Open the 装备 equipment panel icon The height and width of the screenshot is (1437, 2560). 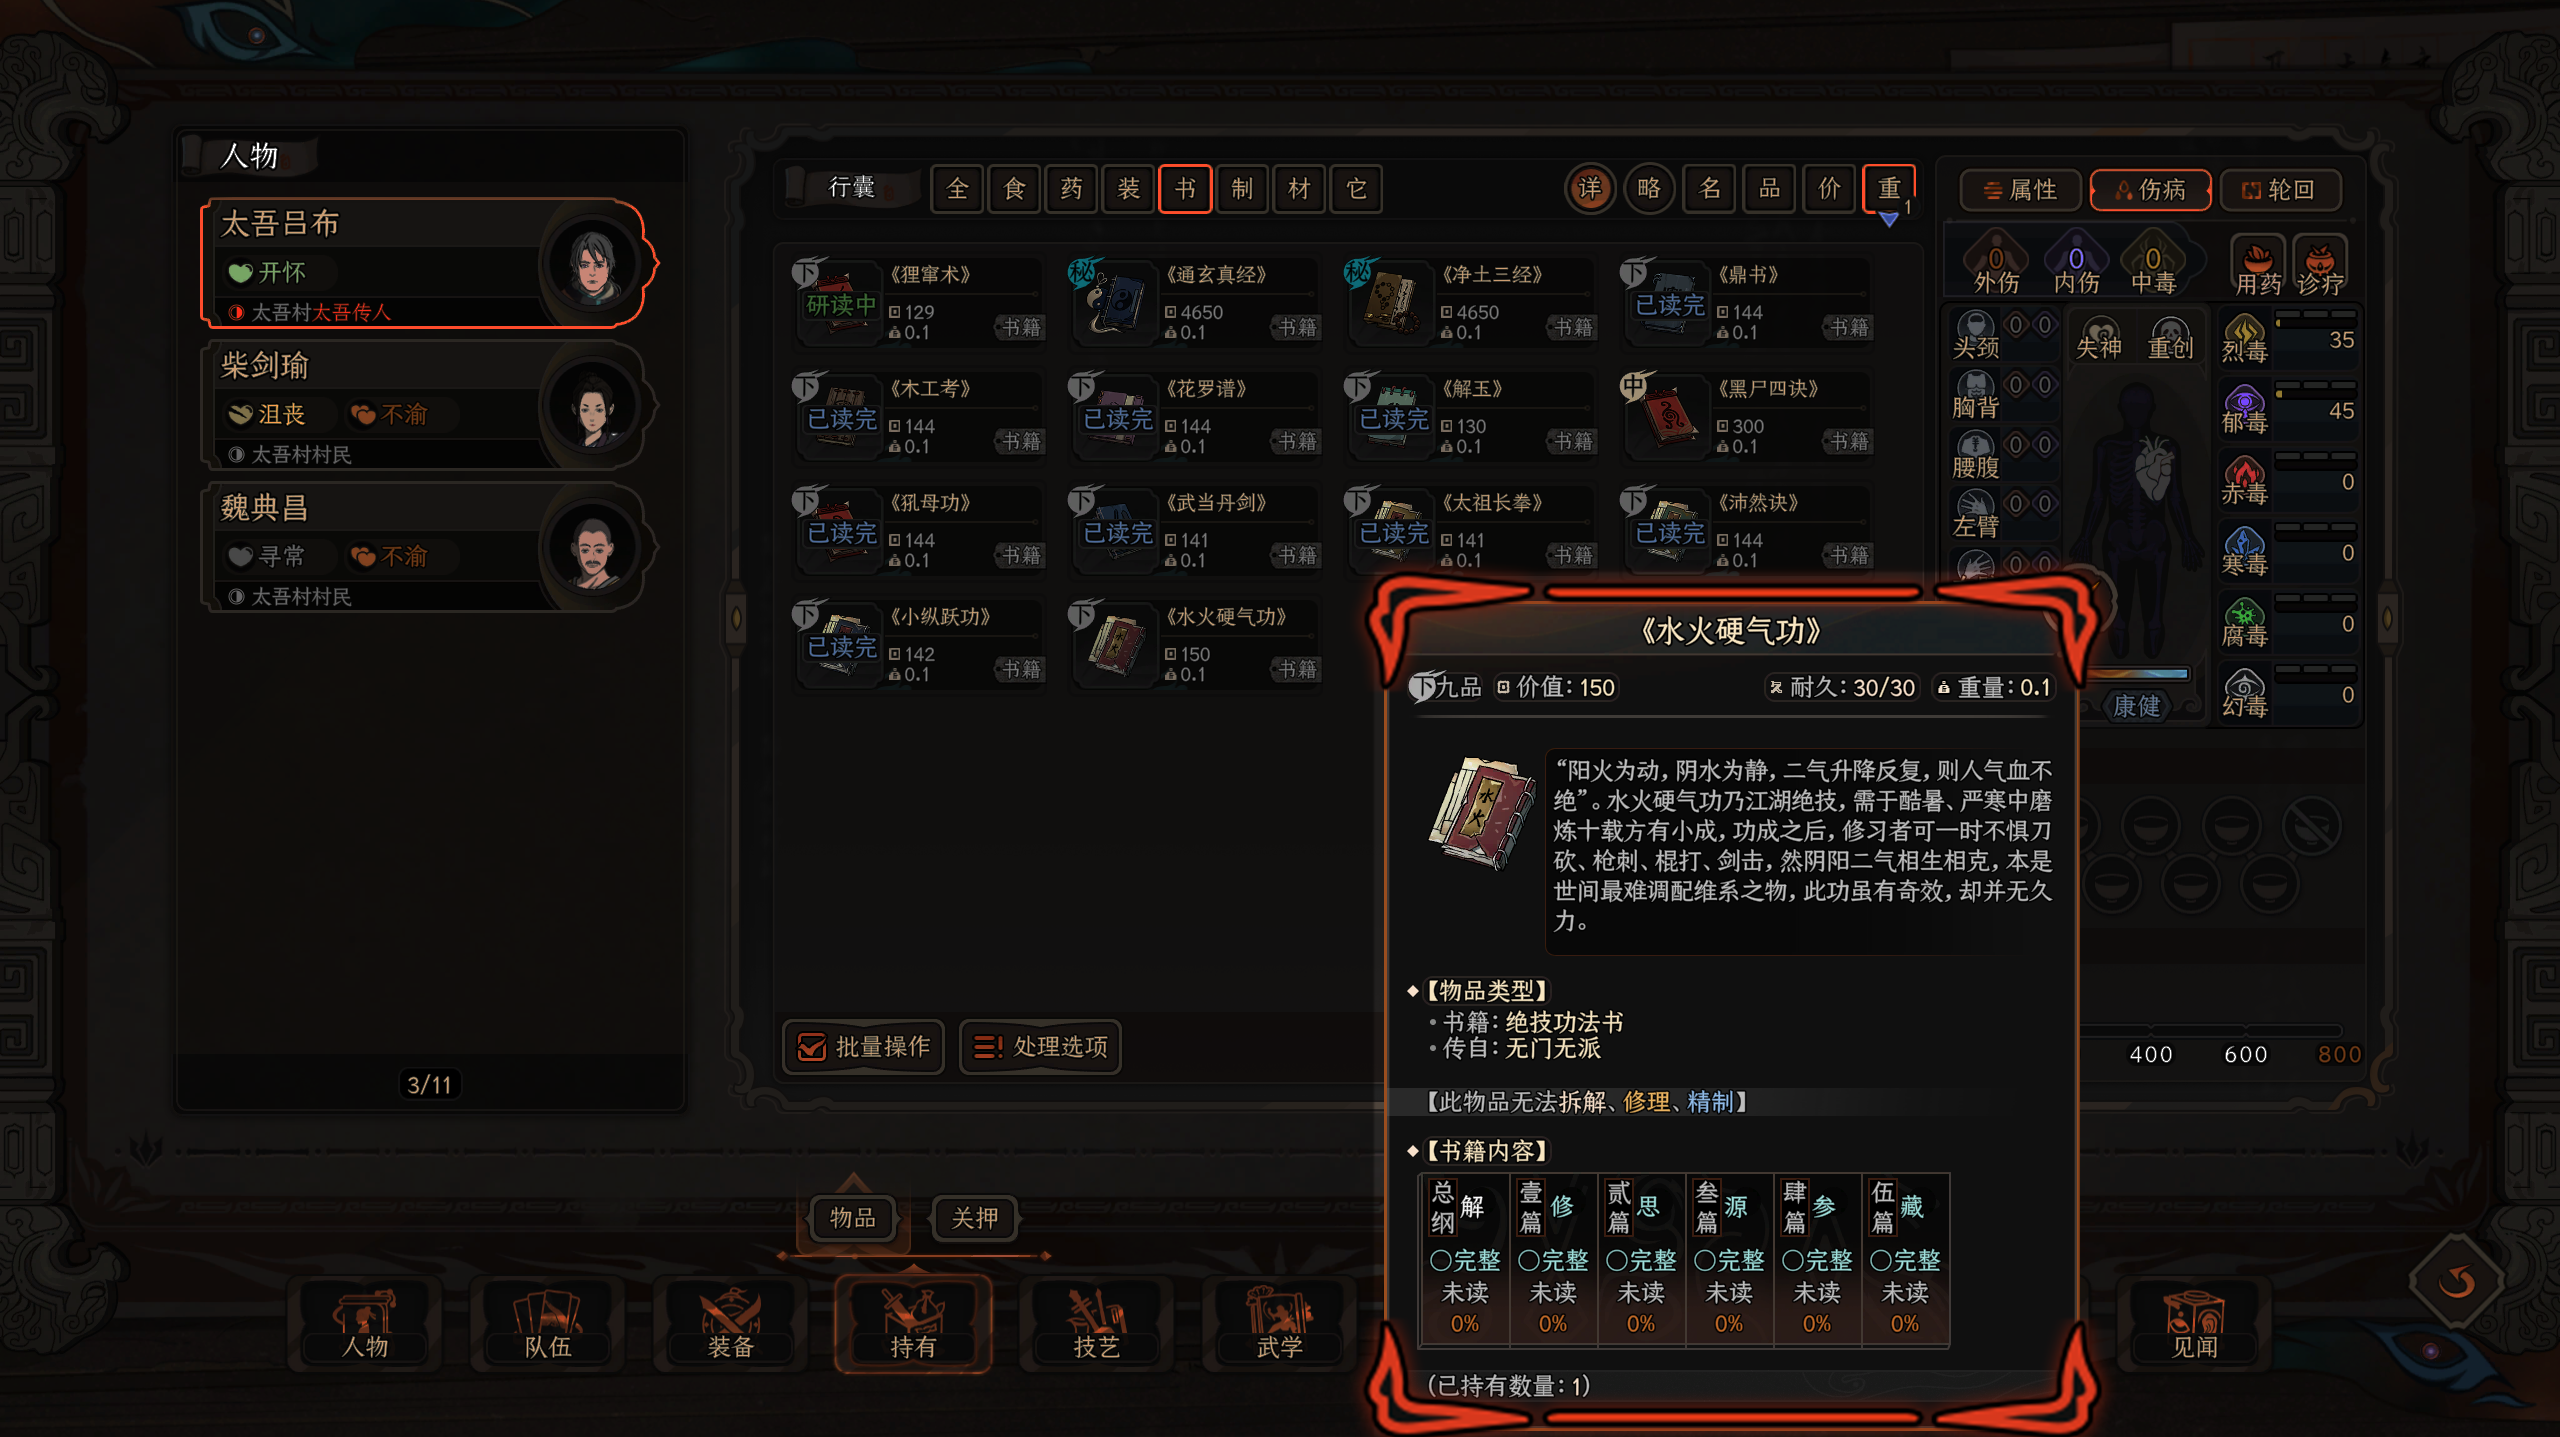[x=731, y=1322]
